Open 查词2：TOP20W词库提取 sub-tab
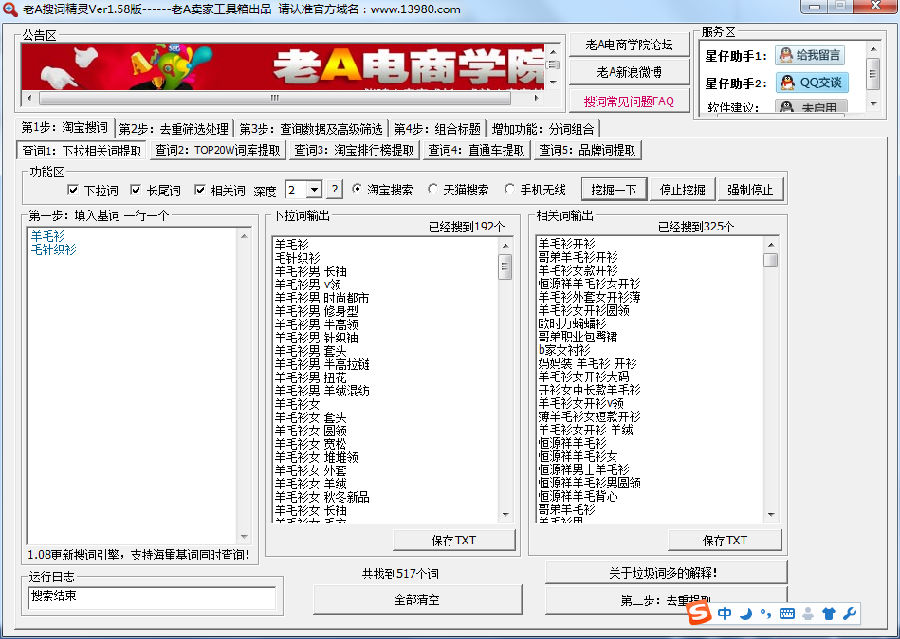This screenshot has height=639, width=900. (x=218, y=150)
